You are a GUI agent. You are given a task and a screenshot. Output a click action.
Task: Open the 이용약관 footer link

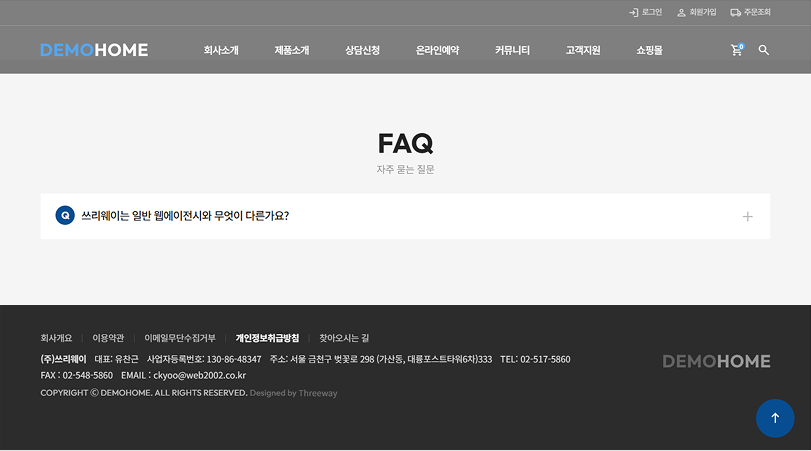(x=108, y=338)
